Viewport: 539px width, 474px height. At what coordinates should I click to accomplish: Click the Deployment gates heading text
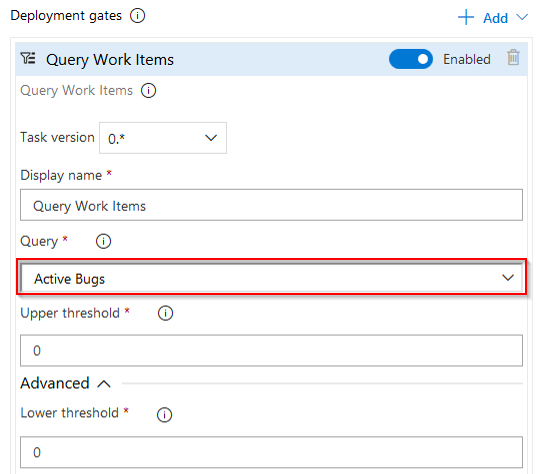coord(66,16)
